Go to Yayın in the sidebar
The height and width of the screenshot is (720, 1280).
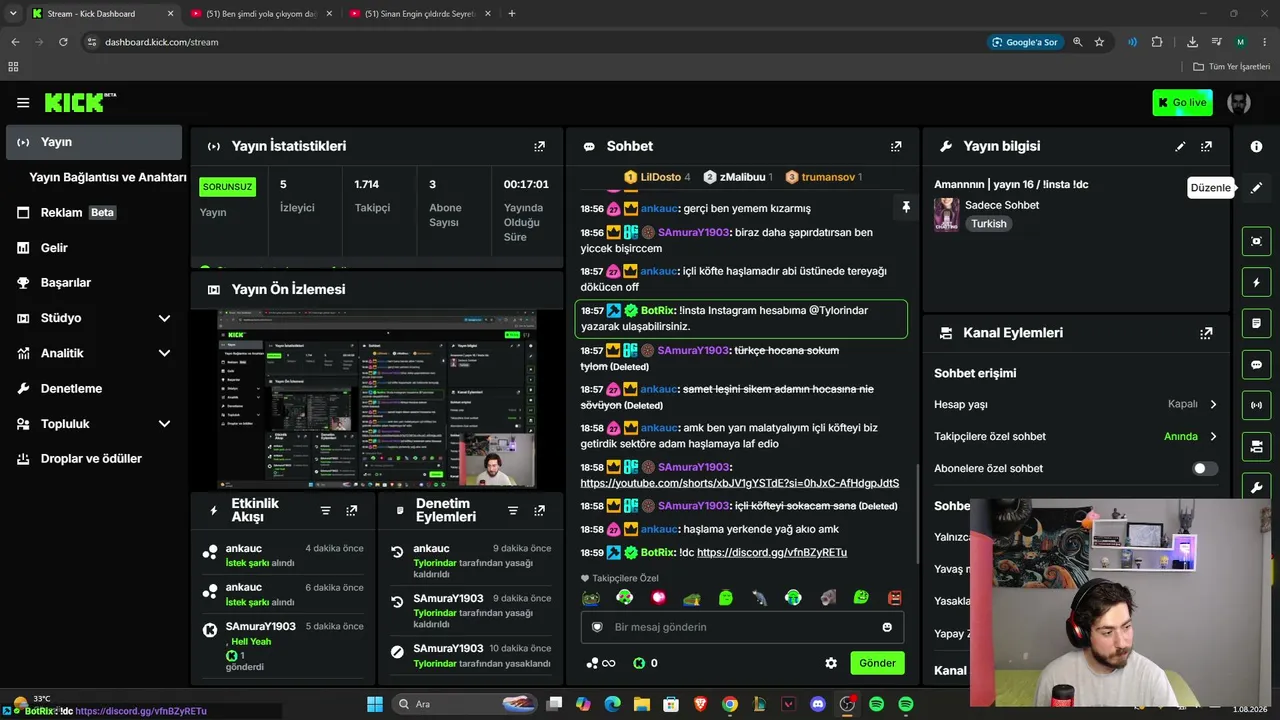click(94, 142)
